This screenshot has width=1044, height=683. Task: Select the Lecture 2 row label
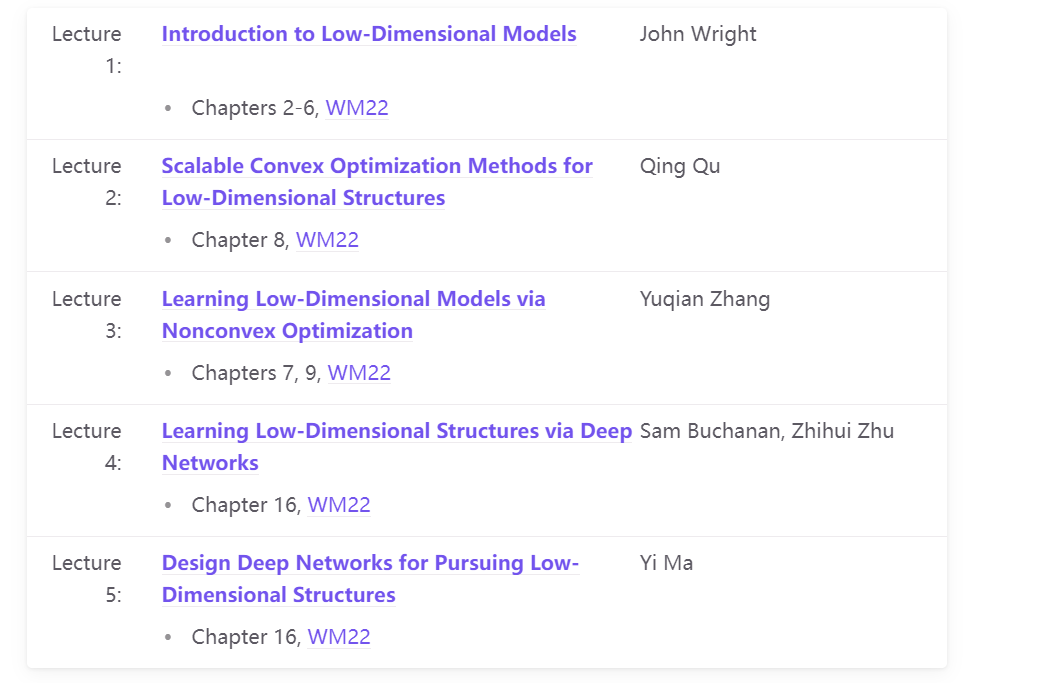point(87,182)
